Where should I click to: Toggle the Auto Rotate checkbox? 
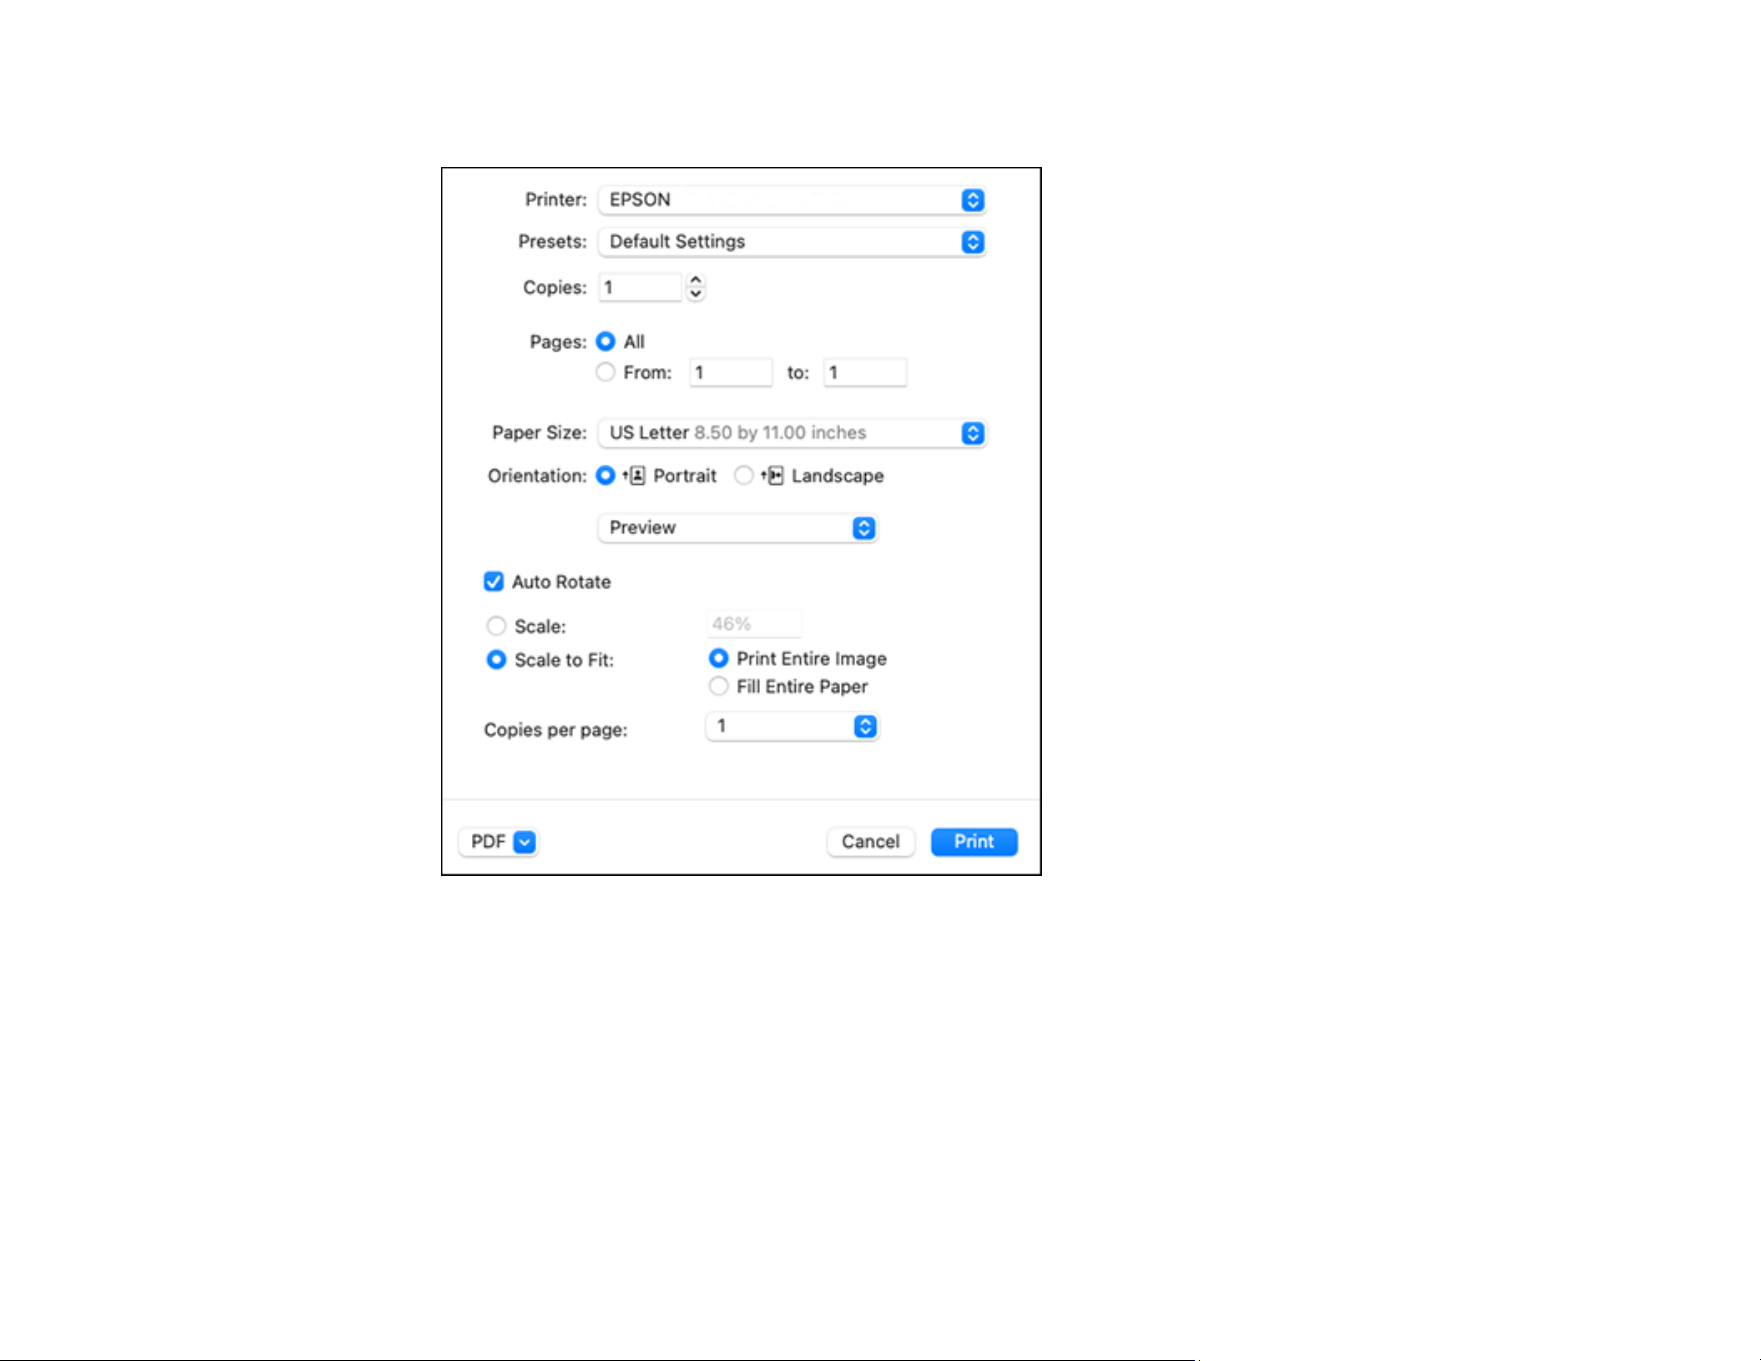pyautogui.click(x=493, y=582)
